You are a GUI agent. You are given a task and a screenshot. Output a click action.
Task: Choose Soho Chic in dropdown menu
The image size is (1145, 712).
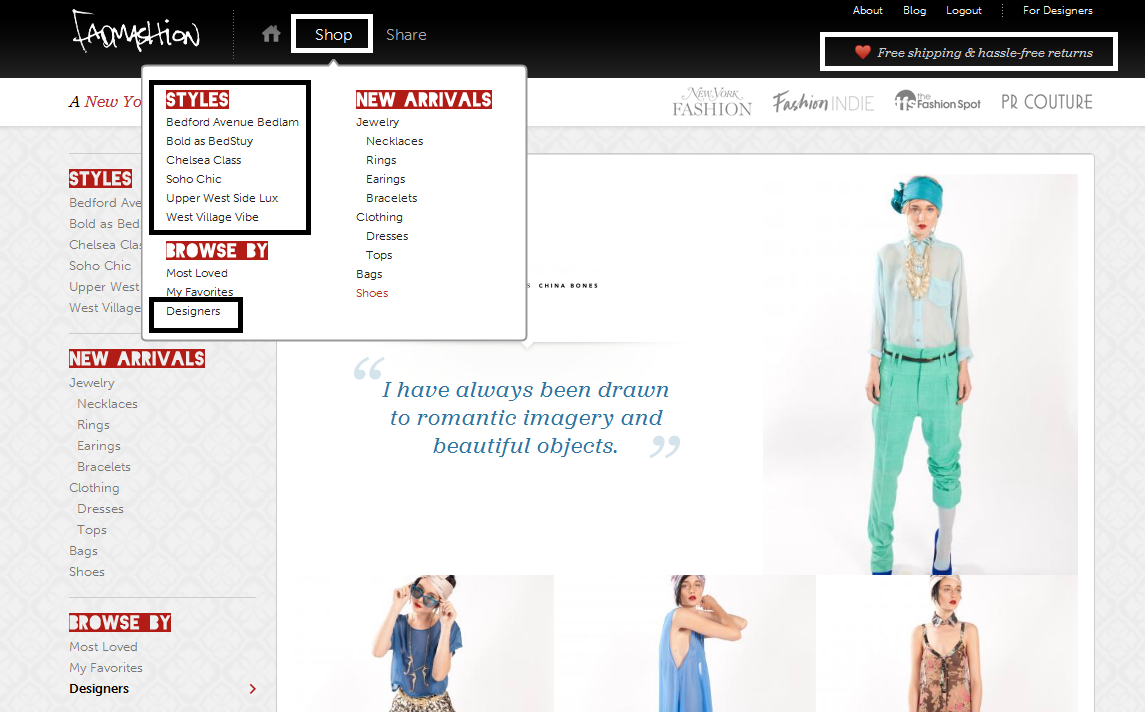(x=194, y=179)
